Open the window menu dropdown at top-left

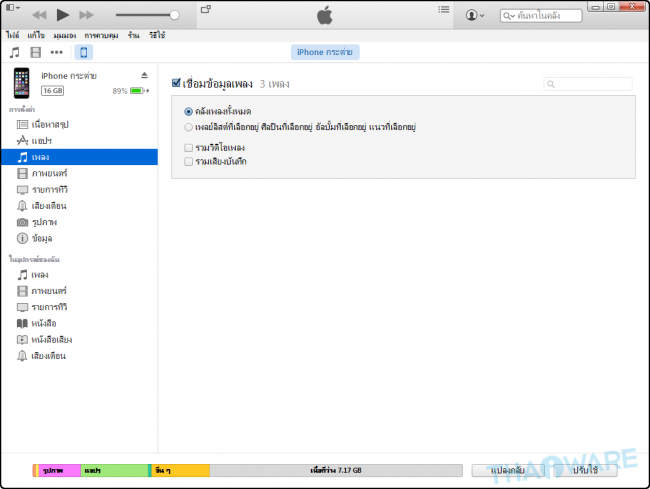point(12,7)
